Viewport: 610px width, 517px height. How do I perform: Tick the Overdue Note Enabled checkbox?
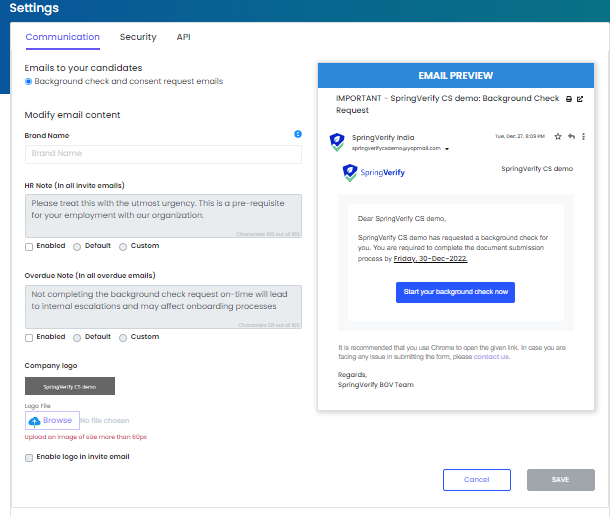click(x=29, y=338)
